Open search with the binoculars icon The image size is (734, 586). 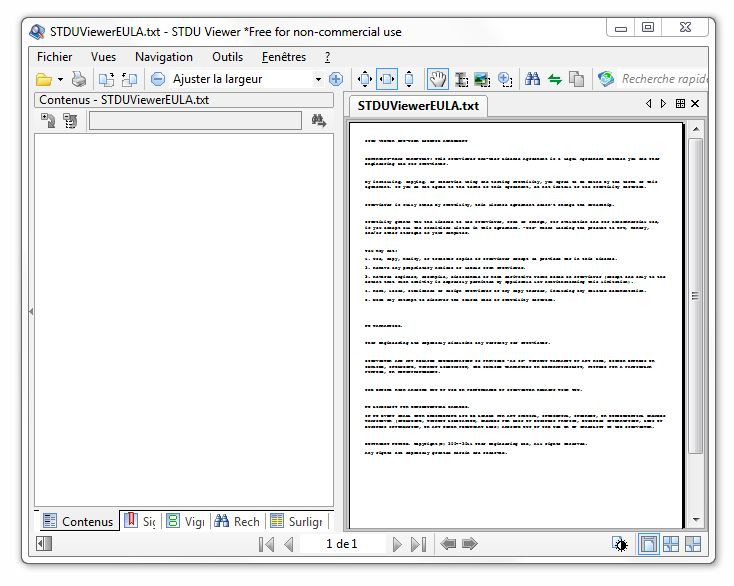pyautogui.click(x=532, y=79)
